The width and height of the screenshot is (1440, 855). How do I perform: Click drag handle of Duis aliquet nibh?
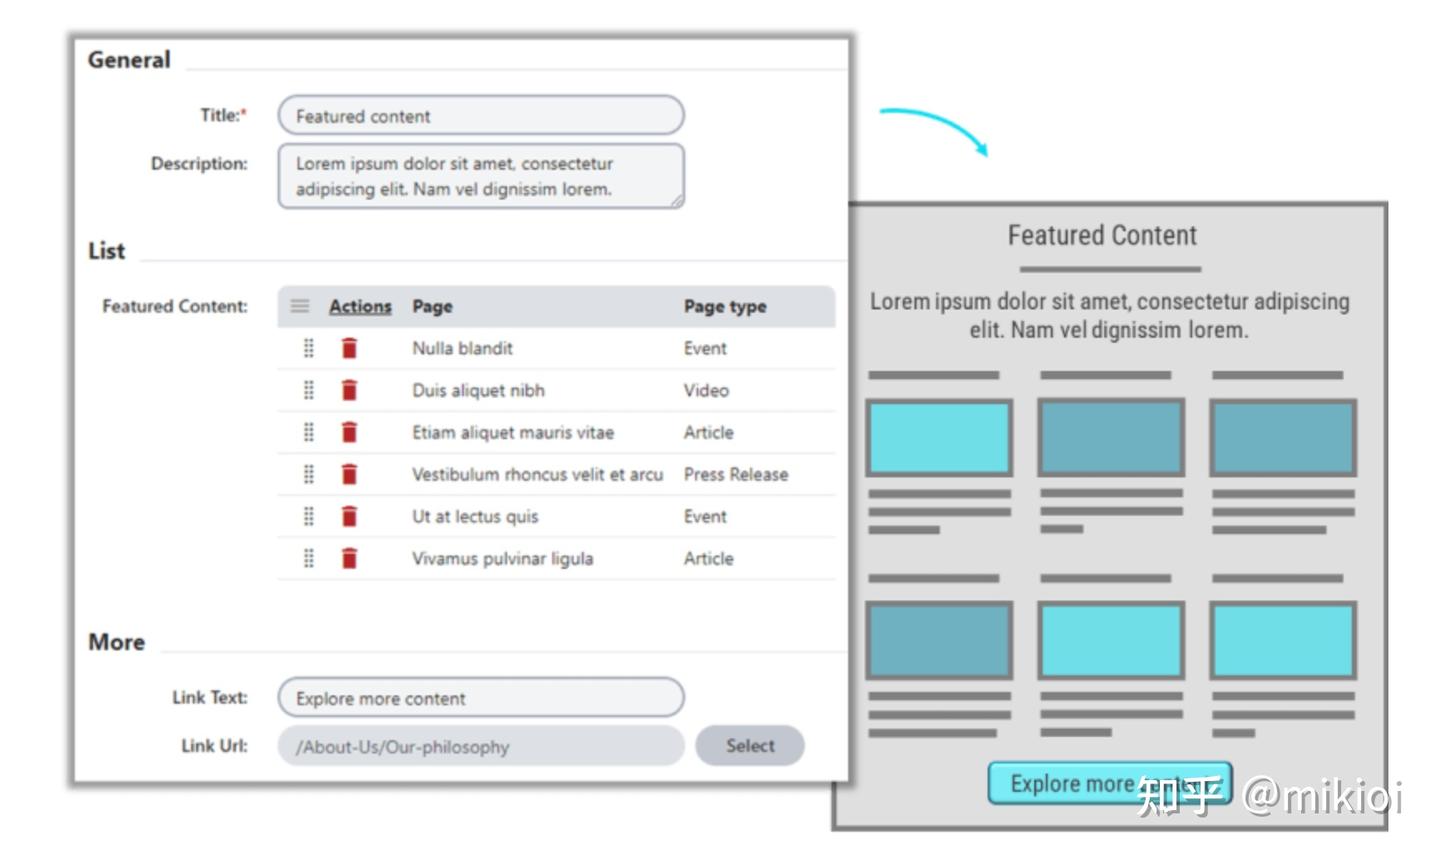pyautogui.click(x=308, y=390)
